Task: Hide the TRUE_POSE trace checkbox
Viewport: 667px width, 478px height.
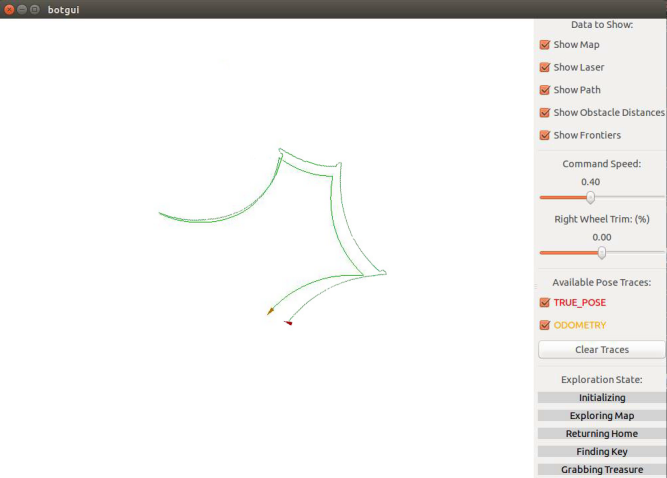Action: point(544,302)
